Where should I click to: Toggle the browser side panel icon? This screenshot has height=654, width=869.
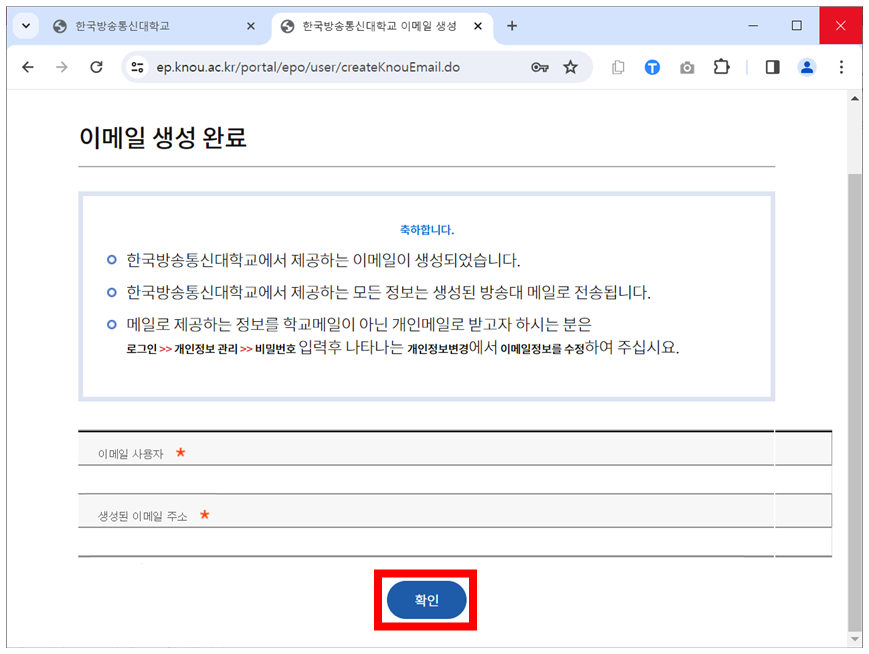pyautogui.click(x=772, y=67)
